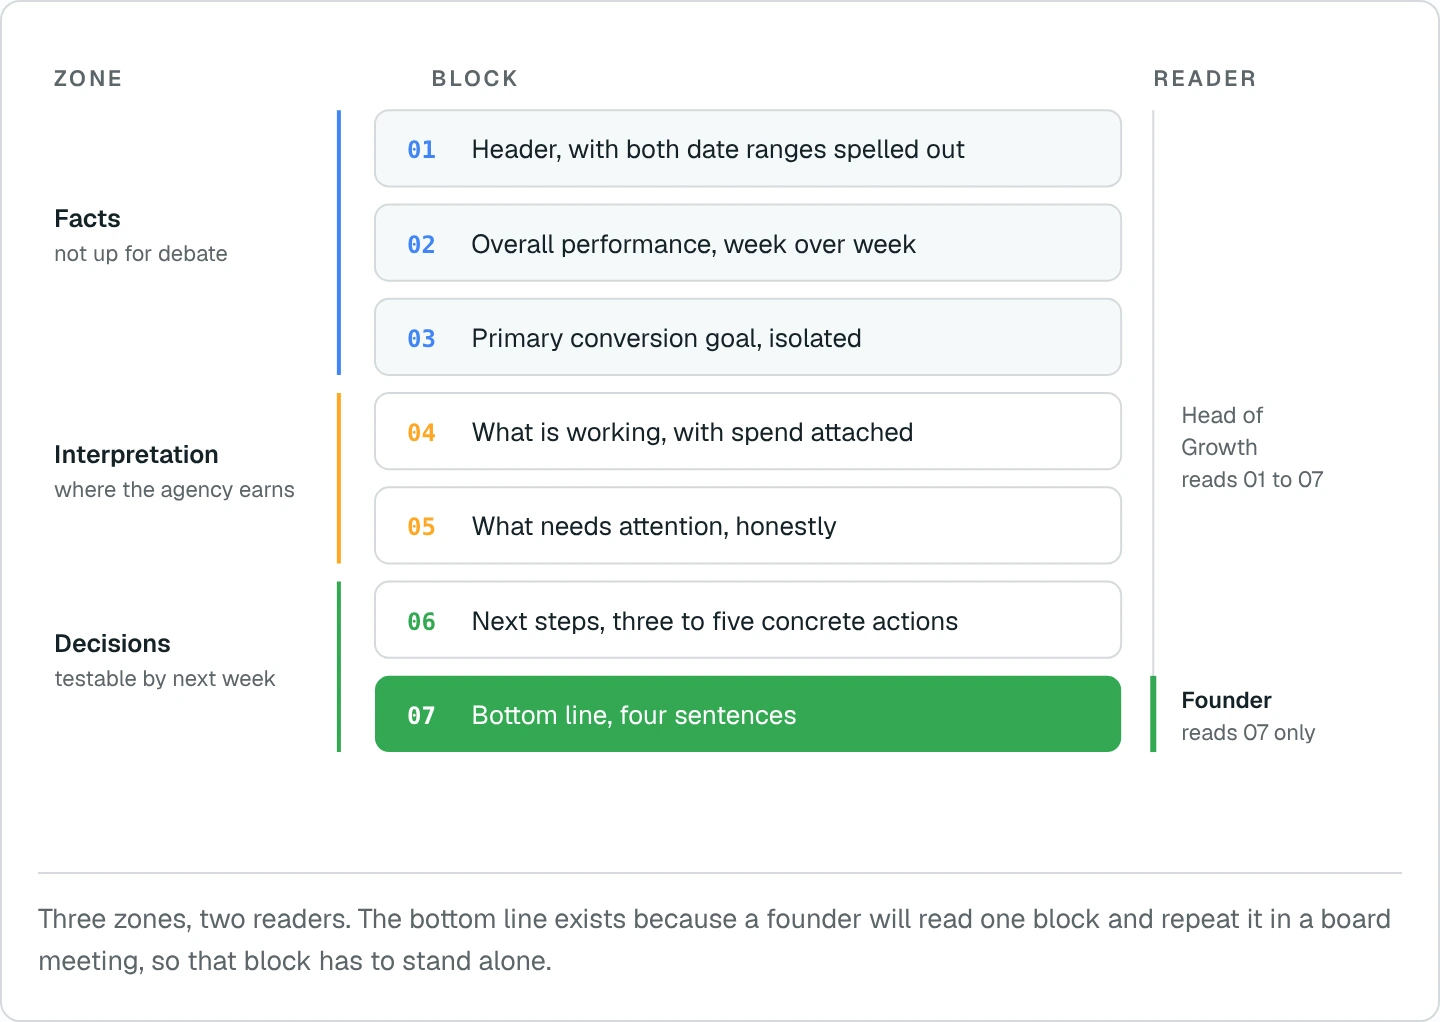
Task: Select the 'where the agency earns' subtitle
Action: click(x=174, y=490)
